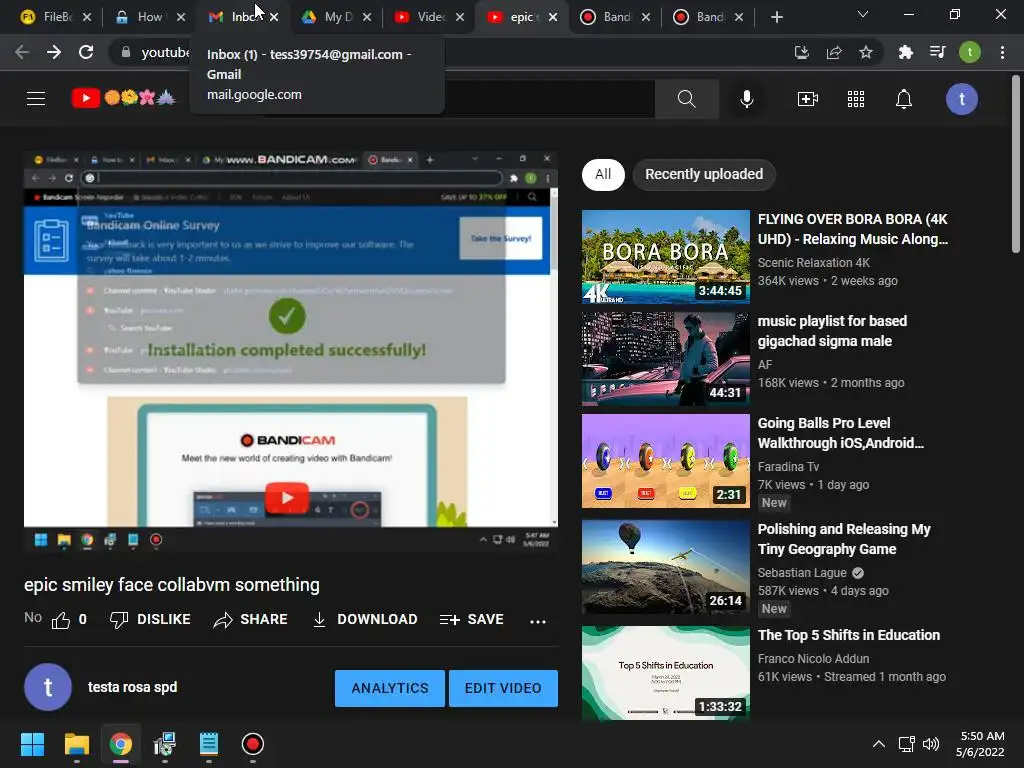The width and height of the screenshot is (1024, 768).
Task: Open Tiny Geography Game video thumbnail
Action: pos(665,567)
